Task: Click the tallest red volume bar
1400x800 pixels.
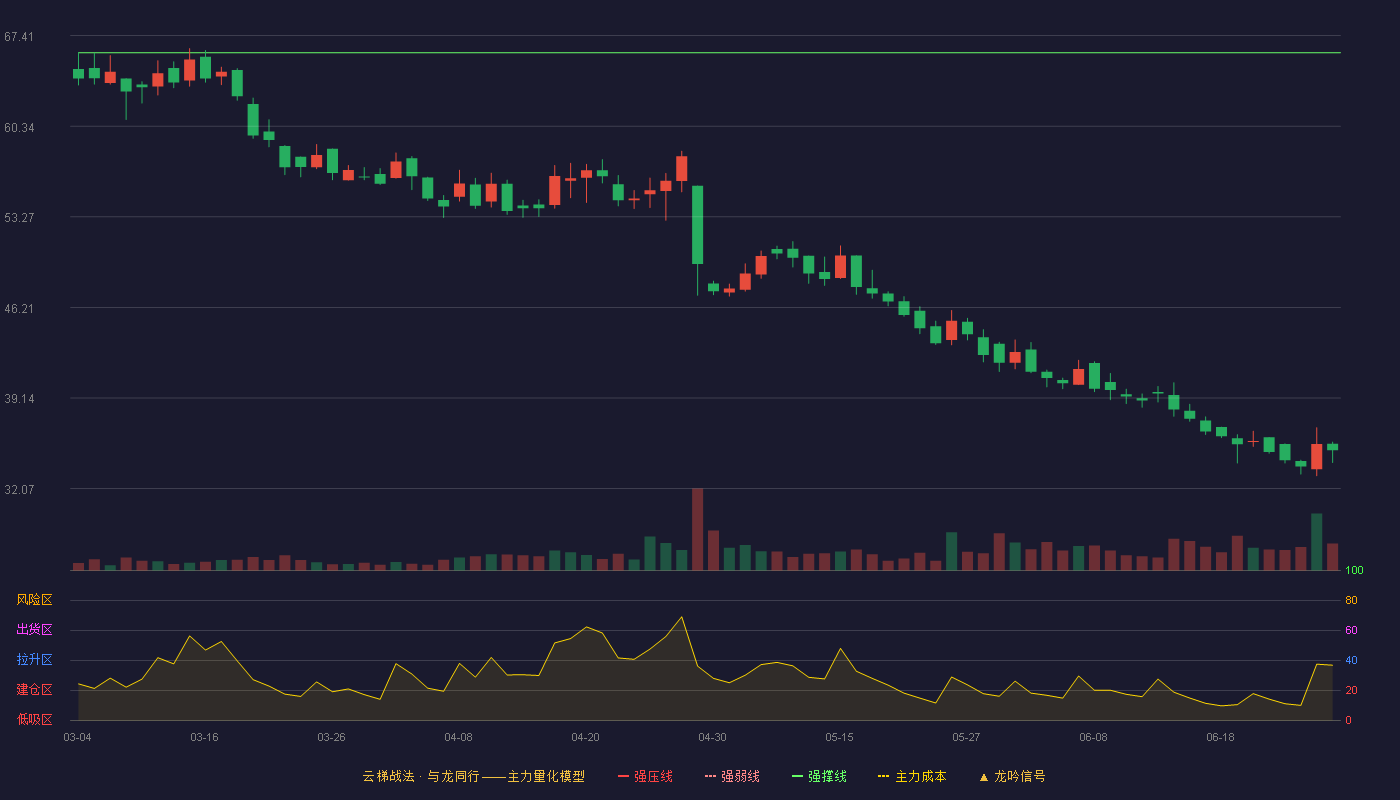Action: click(697, 529)
